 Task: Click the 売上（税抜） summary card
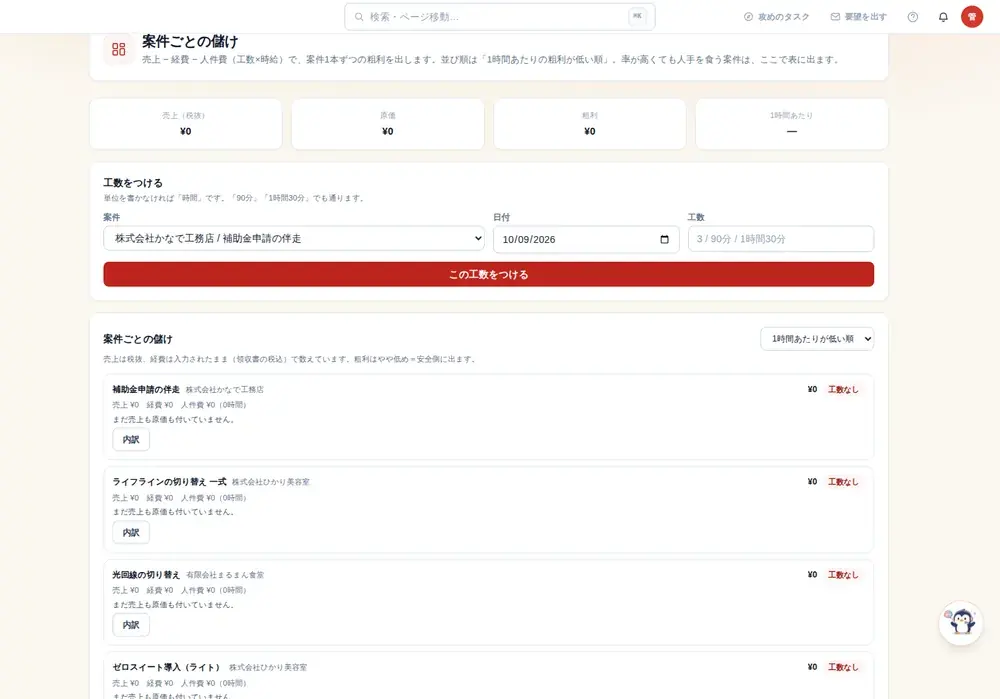(x=186, y=124)
